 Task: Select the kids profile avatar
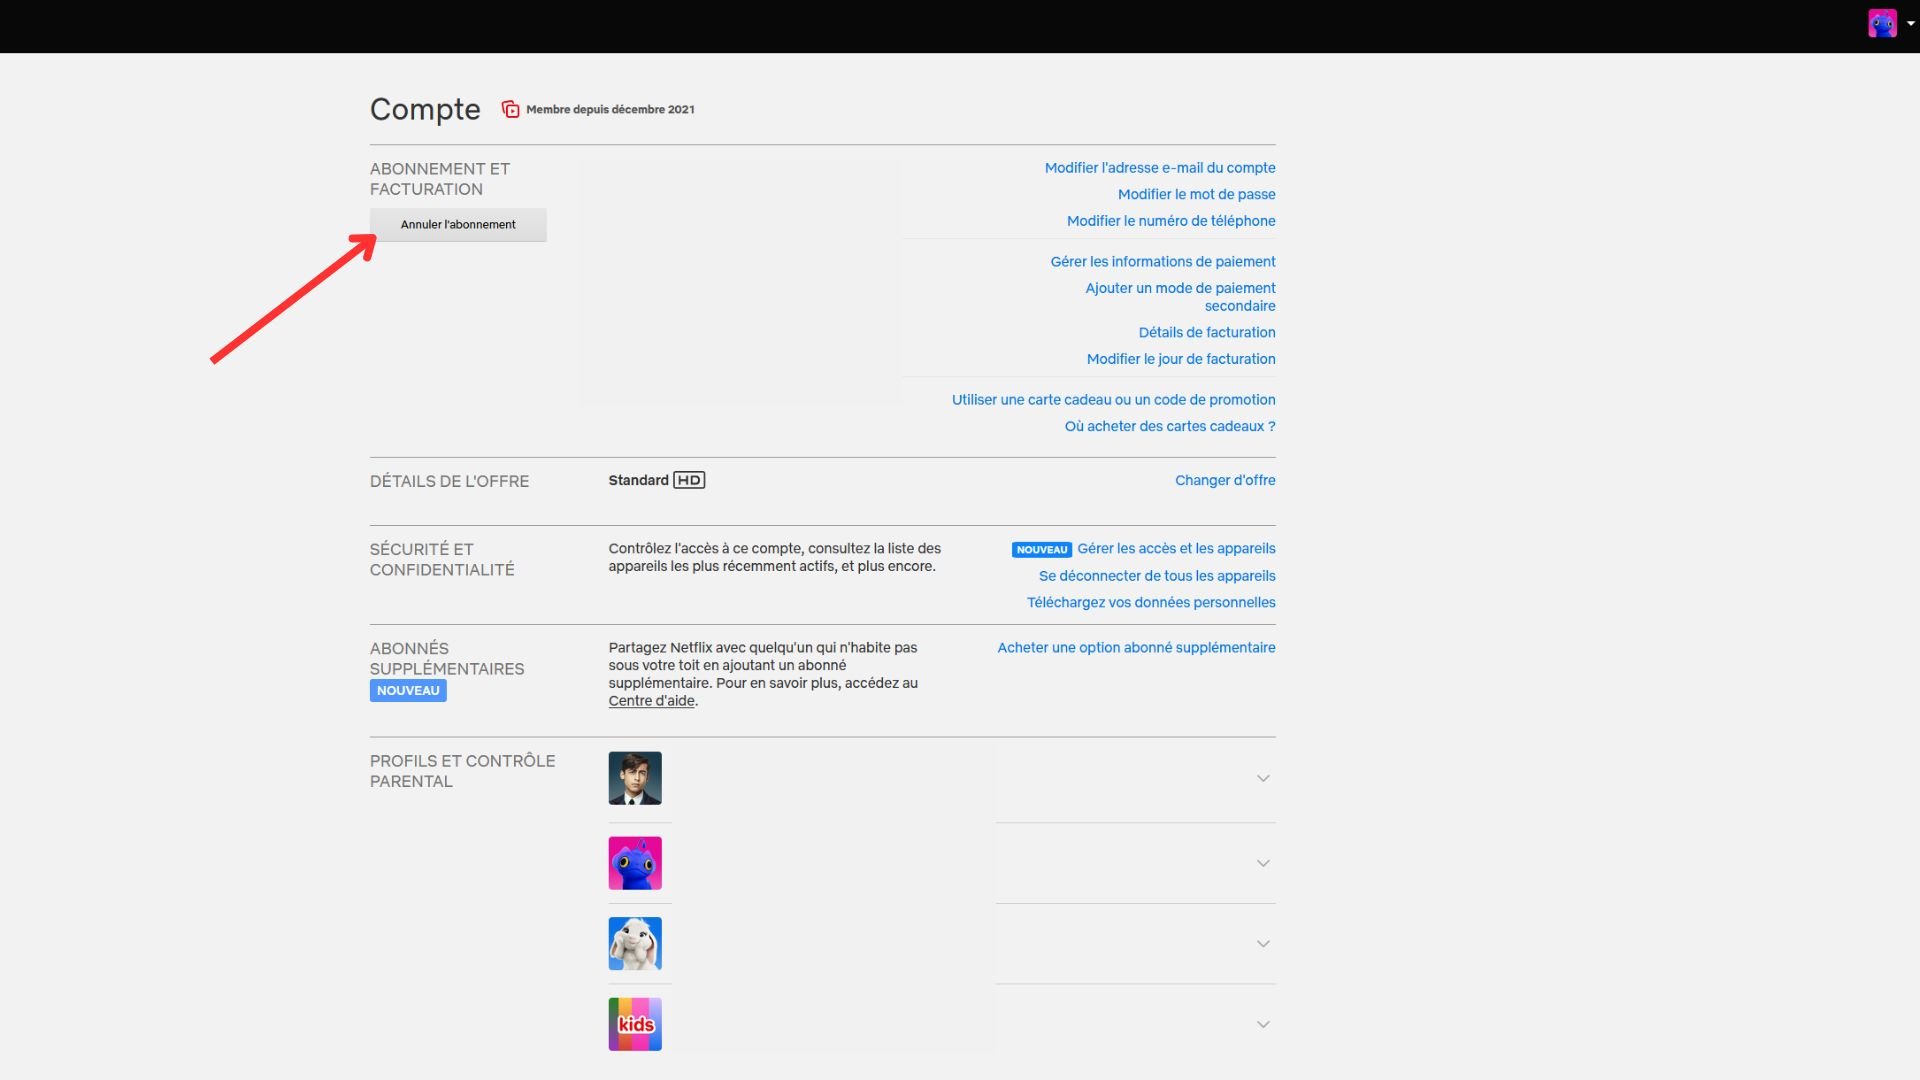click(x=635, y=1024)
